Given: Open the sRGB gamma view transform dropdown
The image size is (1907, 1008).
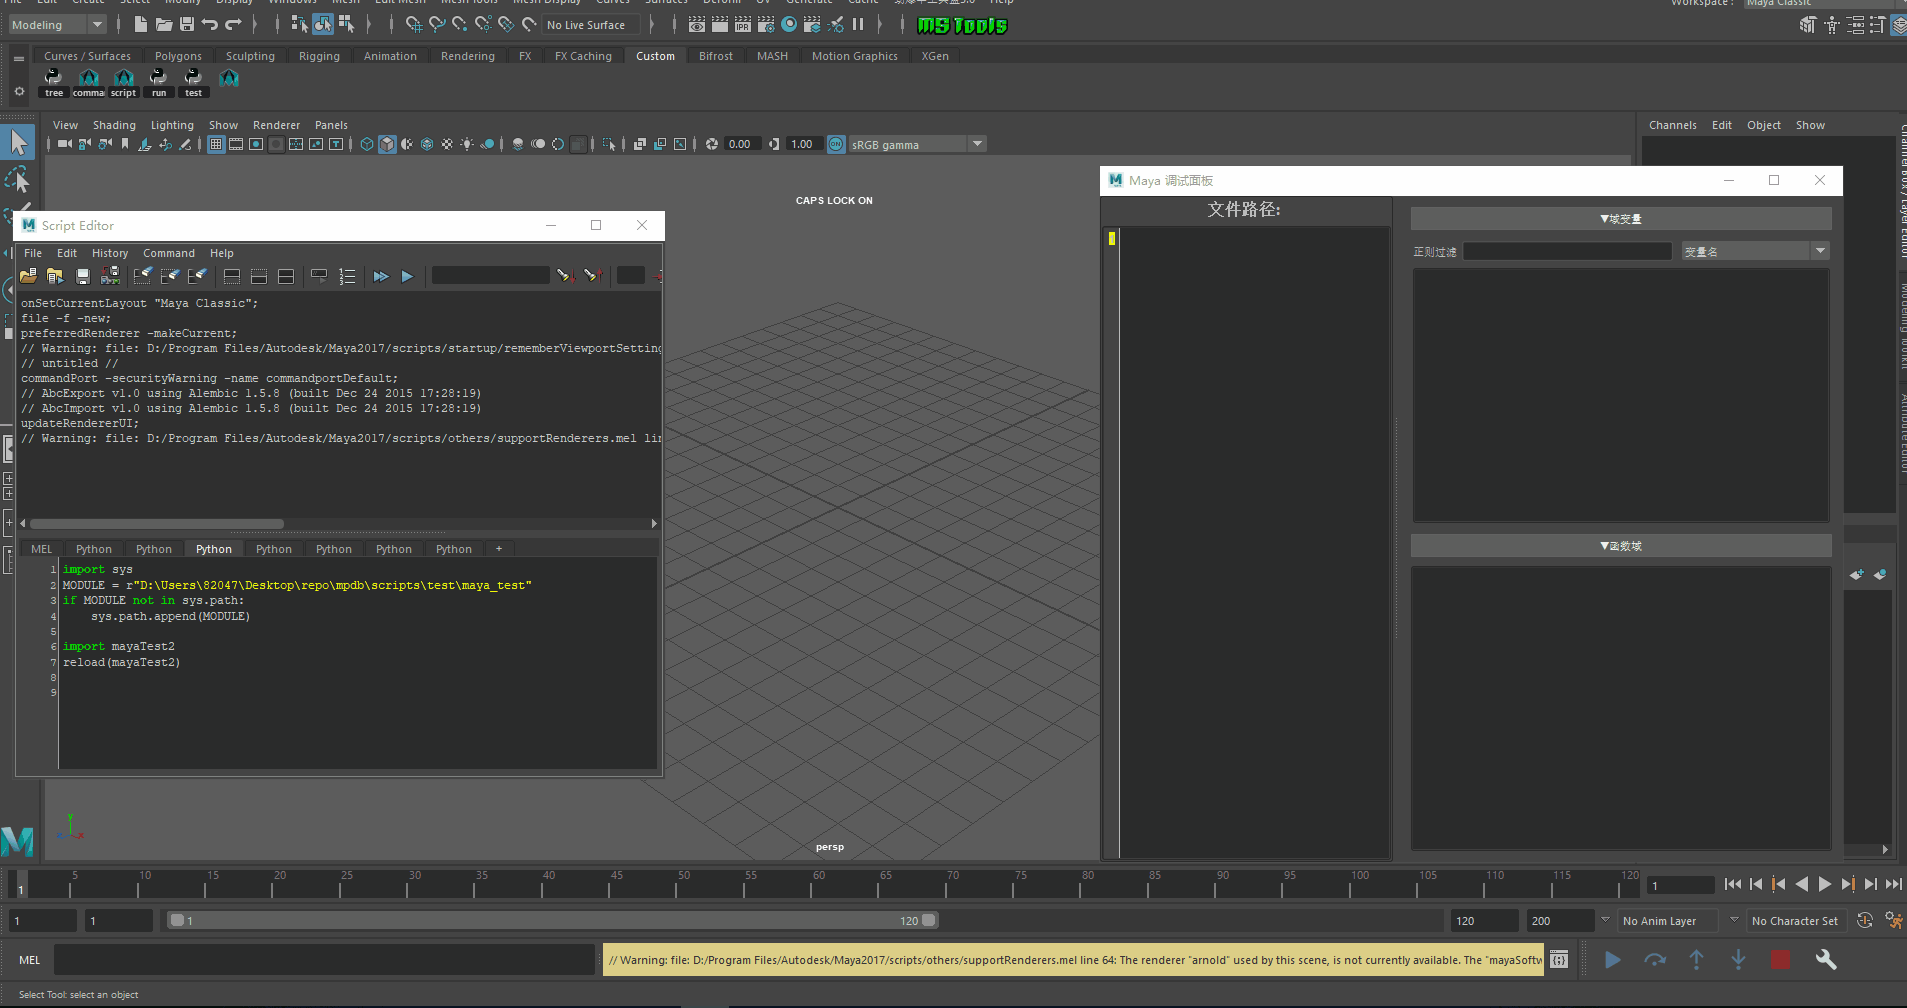Looking at the screenshot, I should (918, 144).
